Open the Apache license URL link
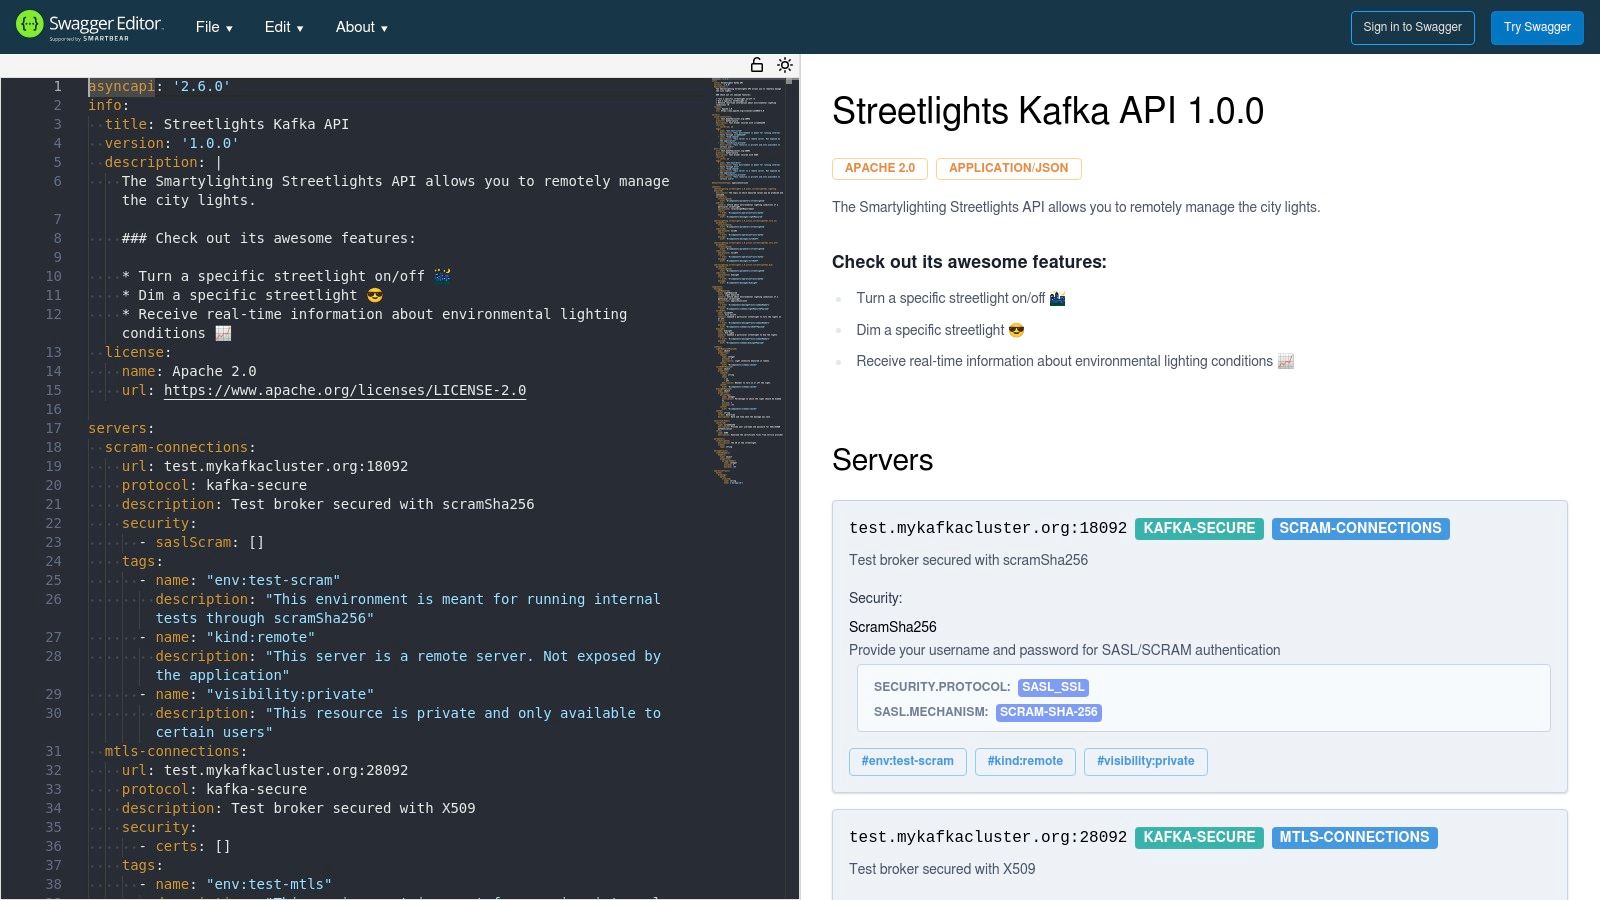The height and width of the screenshot is (900, 1600). 345,390
